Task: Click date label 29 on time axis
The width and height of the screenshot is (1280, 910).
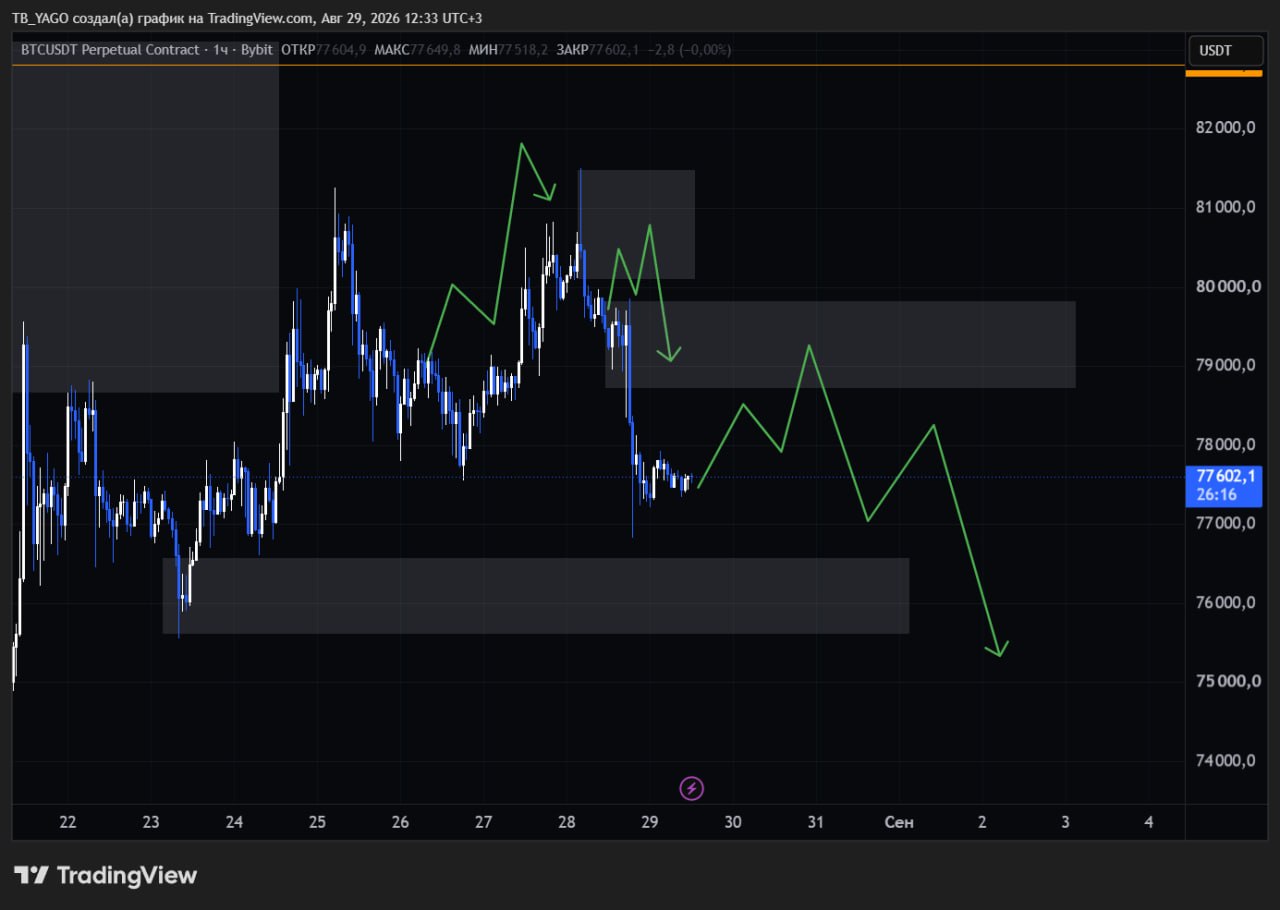Action: click(650, 822)
